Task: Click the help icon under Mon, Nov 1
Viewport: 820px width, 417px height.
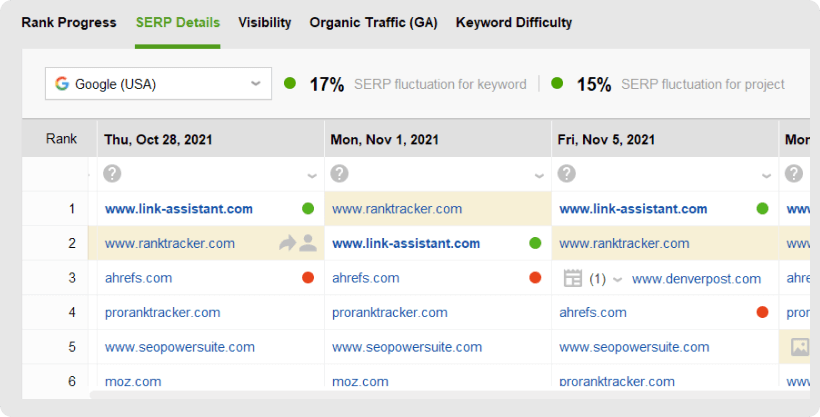Action: (339, 174)
